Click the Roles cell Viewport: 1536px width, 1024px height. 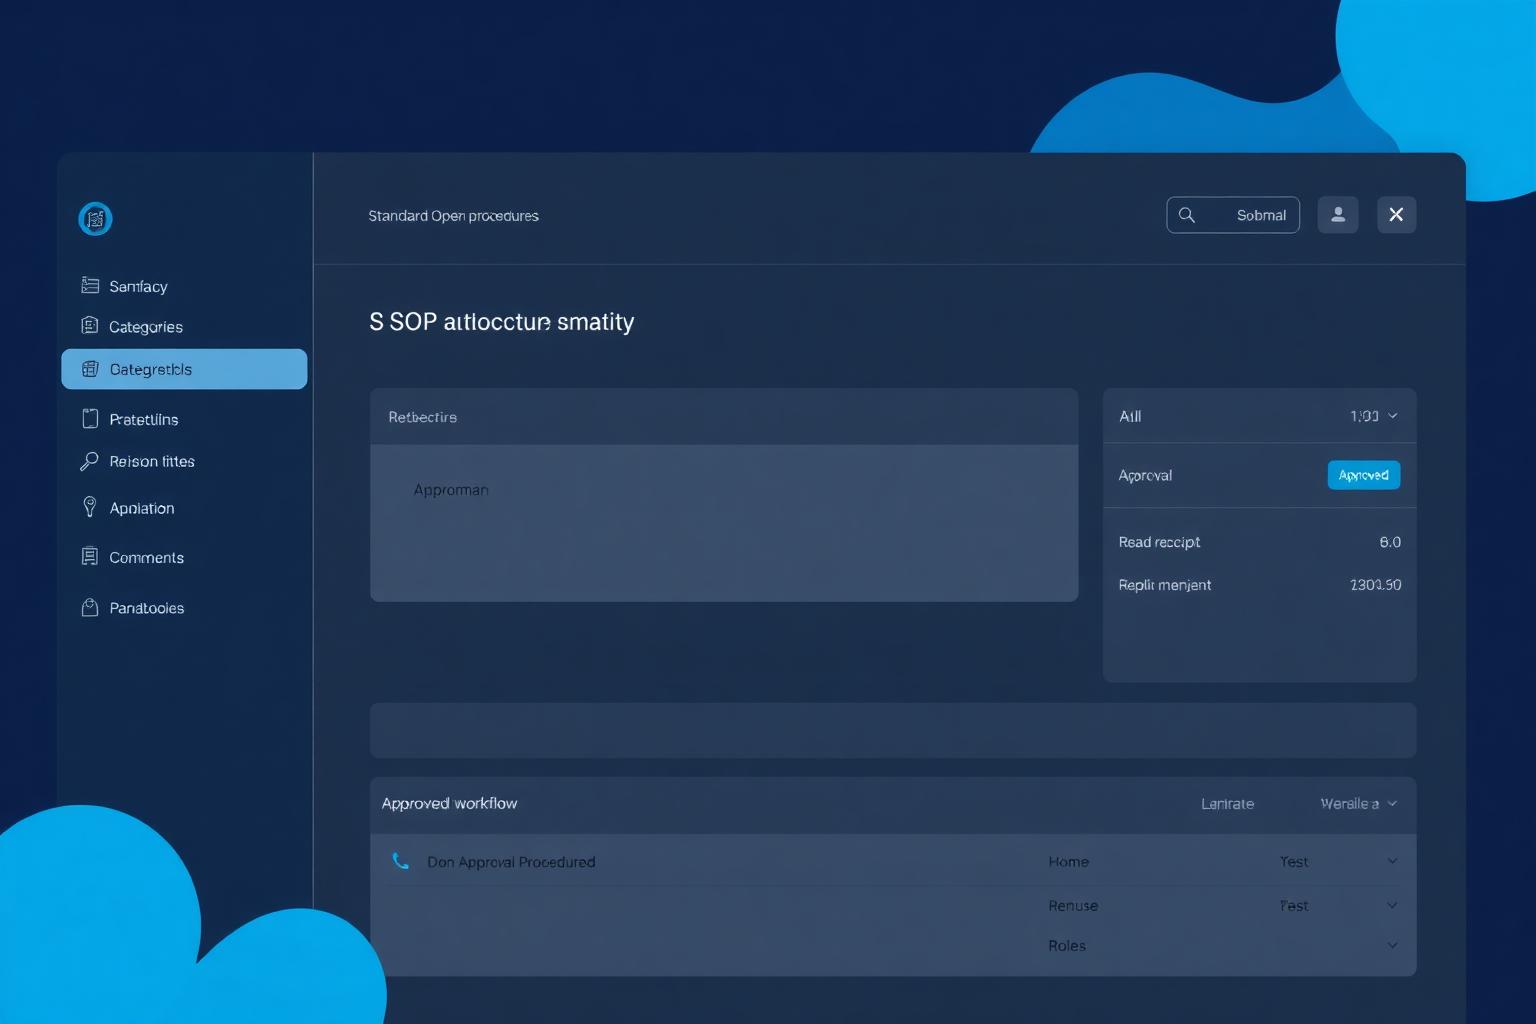(1066, 945)
